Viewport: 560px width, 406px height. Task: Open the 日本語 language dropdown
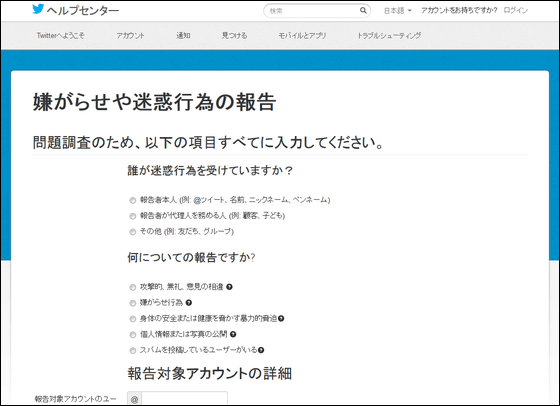click(398, 11)
